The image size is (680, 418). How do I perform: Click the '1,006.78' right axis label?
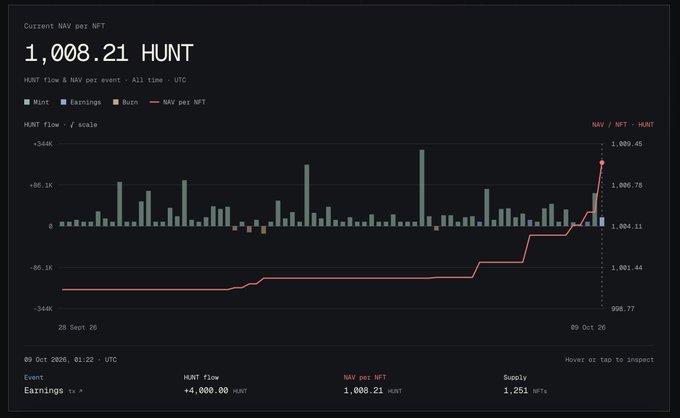[x=627, y=185]
